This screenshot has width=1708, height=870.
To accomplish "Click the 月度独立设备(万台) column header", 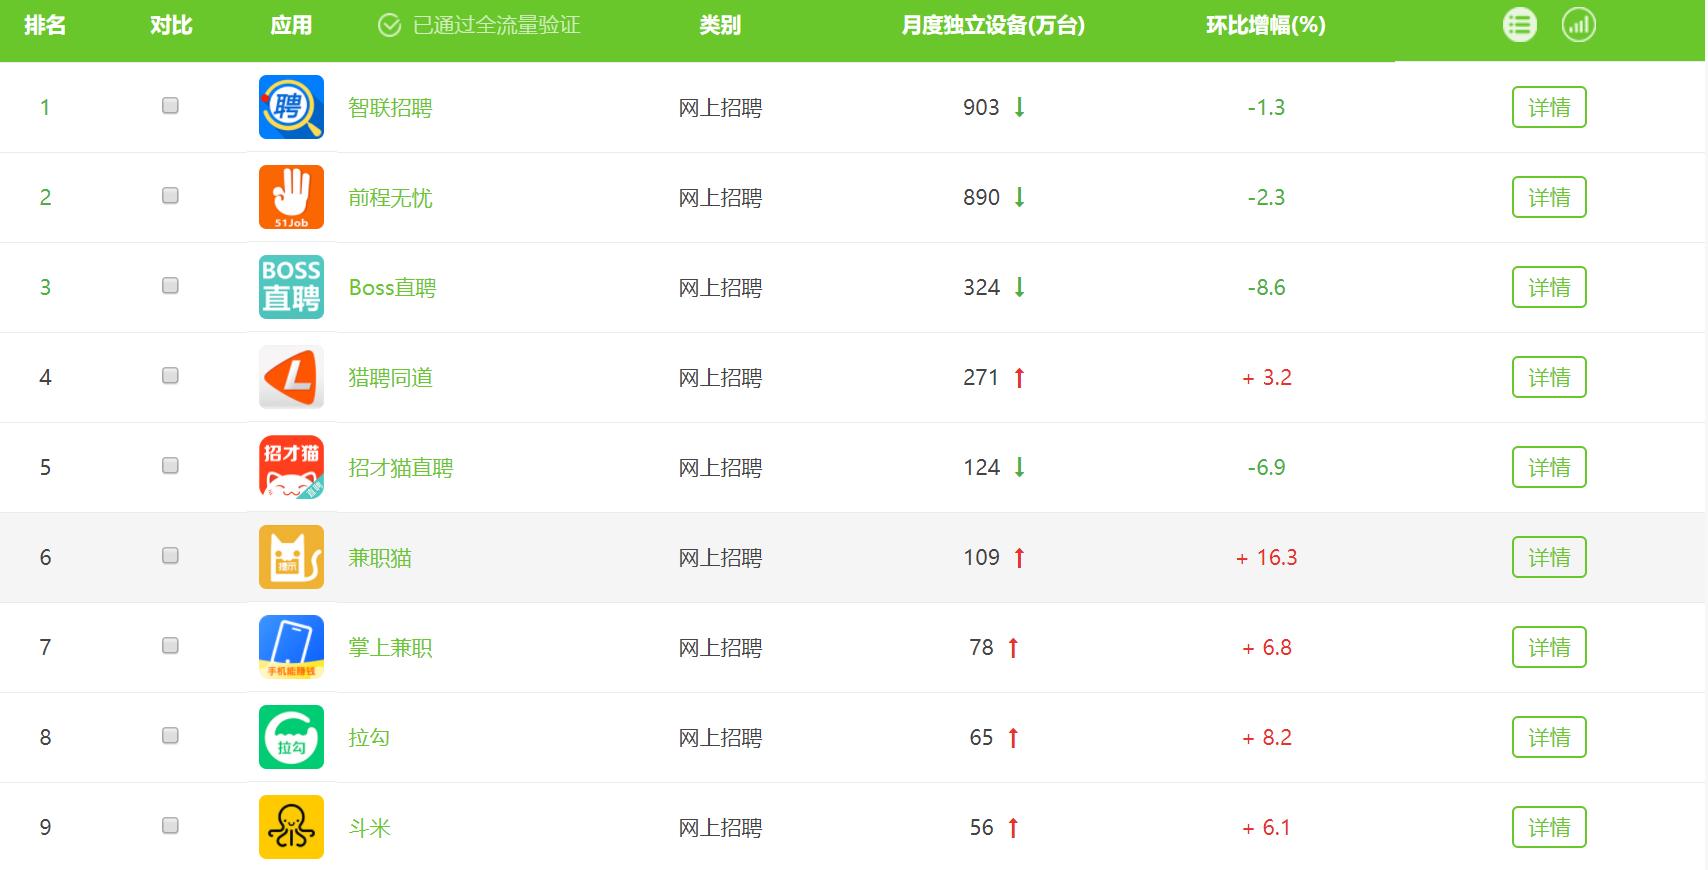I will click(993, 26).
